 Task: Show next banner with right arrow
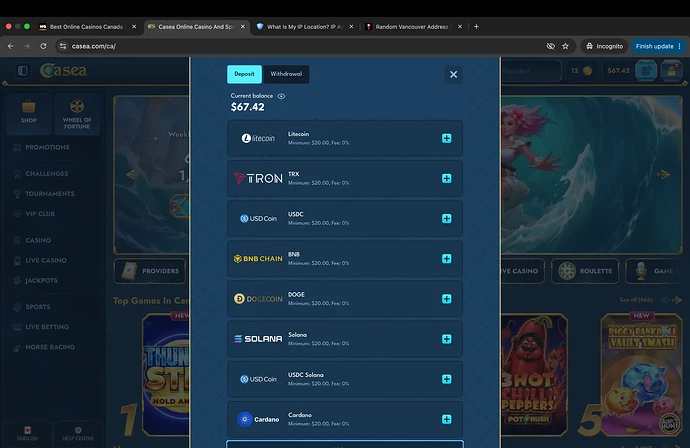[x=663, y=175]
